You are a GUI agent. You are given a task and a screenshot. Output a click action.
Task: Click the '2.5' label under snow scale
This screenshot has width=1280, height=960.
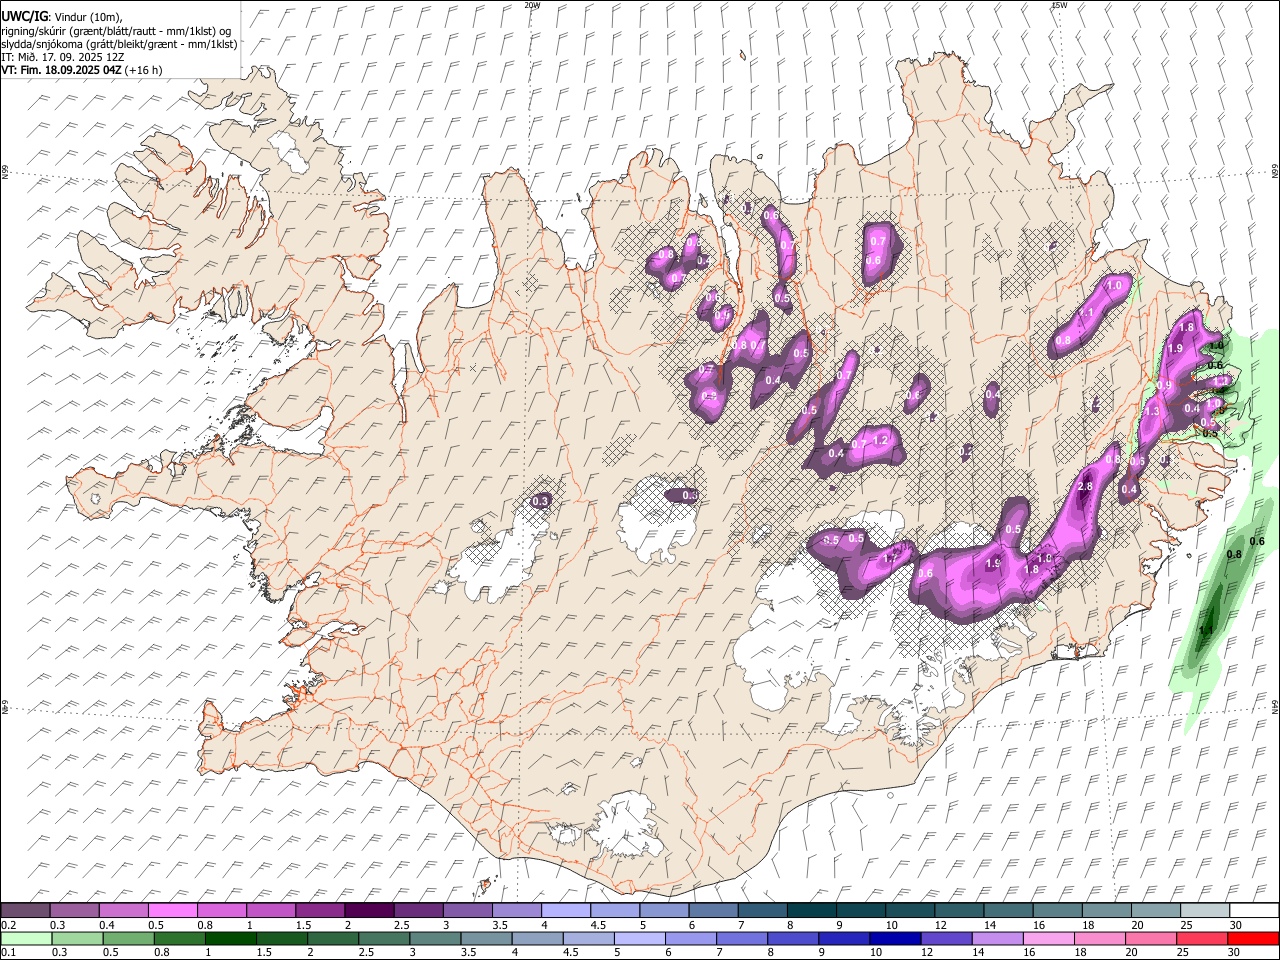tap(401, 925)
